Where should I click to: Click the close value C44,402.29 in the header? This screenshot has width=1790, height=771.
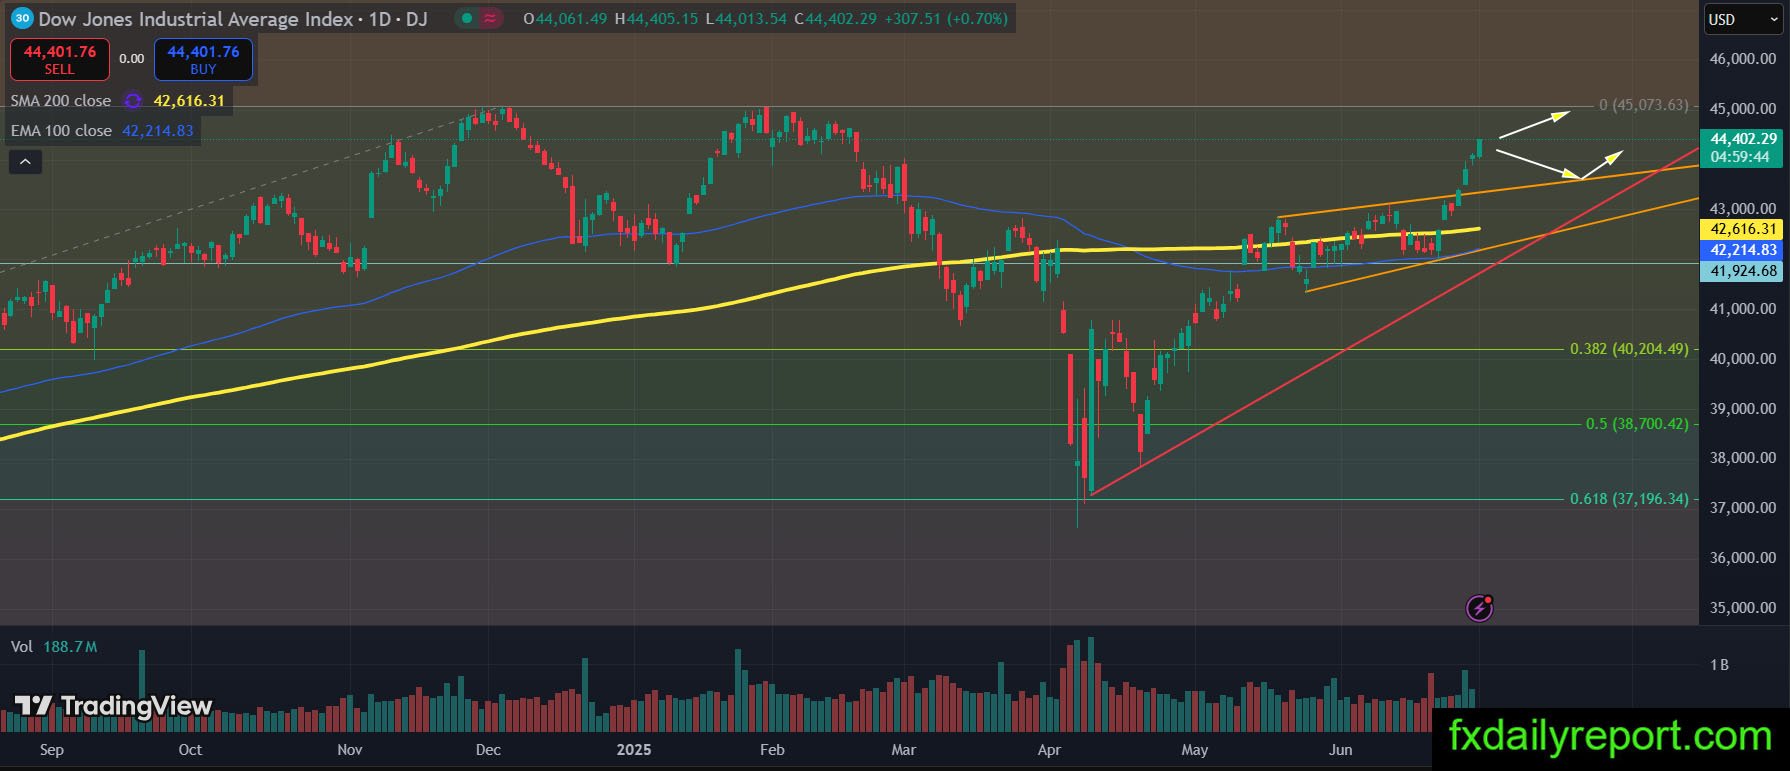pyautogui.click(x=836, y=18)
